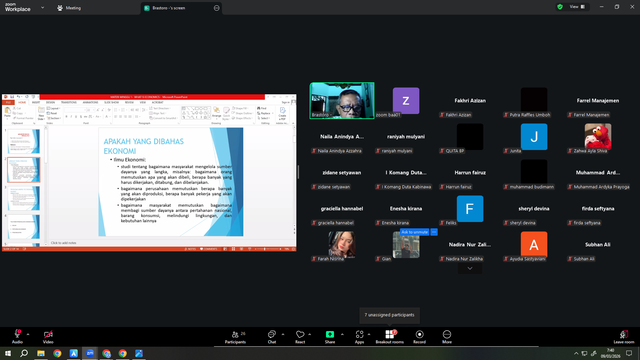Viewport: 640px width, 360px height.
Task: Open the Chat panel
Action: [272, 336]
